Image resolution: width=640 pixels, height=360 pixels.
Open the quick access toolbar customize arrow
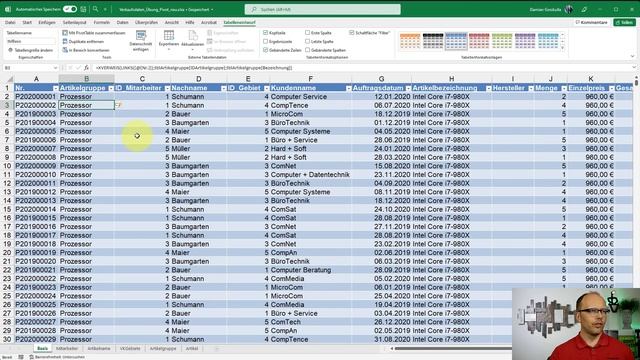tap(105, 9)
